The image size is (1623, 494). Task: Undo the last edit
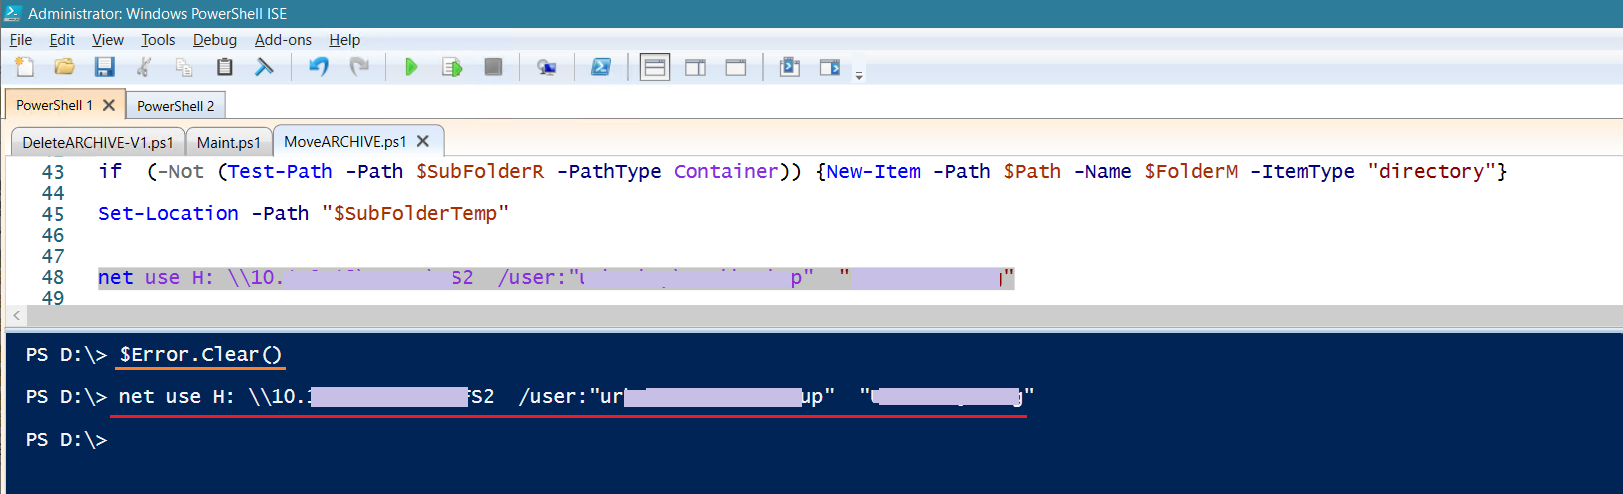point(319,67)
